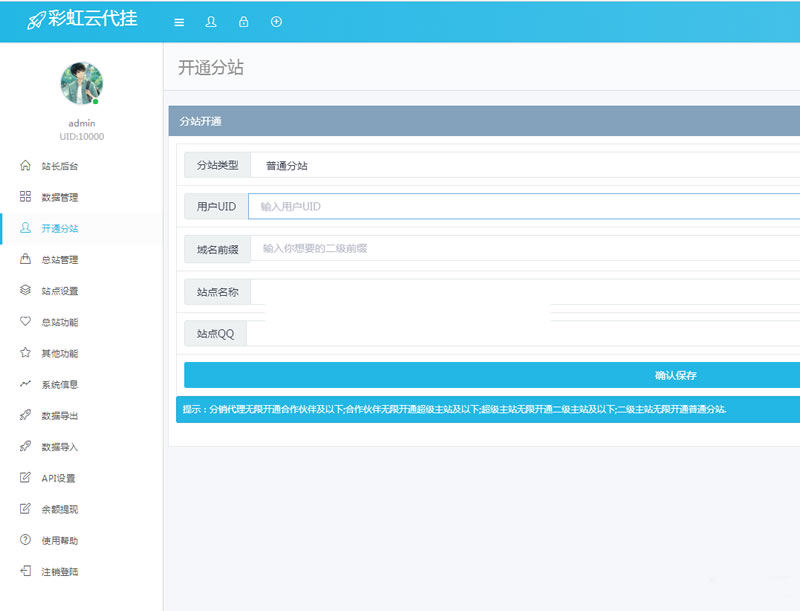The width and height of the screenshot is (800, 611).
Task: Click the 彩虹云代挂 brand title
Action: click(x=93, y=19)
